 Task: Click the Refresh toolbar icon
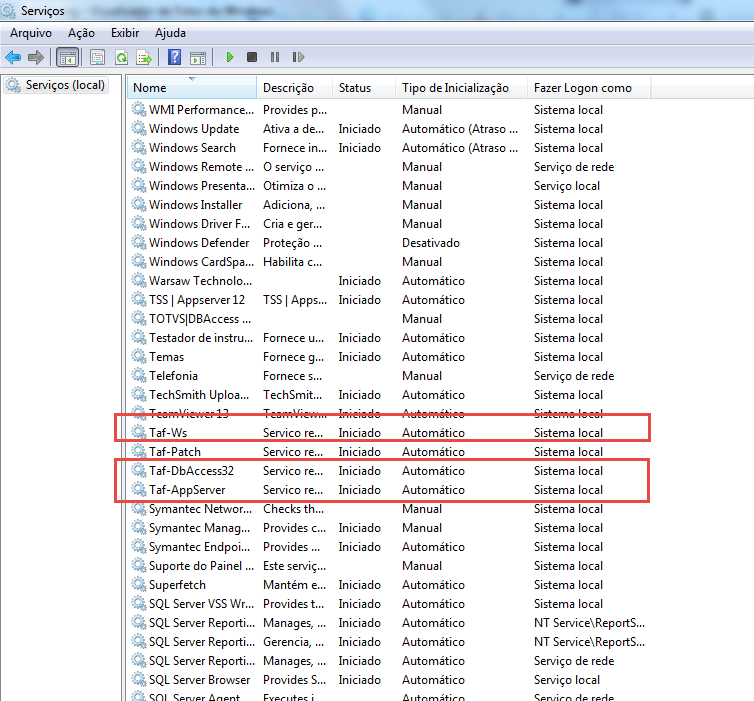tap(122, 58)
